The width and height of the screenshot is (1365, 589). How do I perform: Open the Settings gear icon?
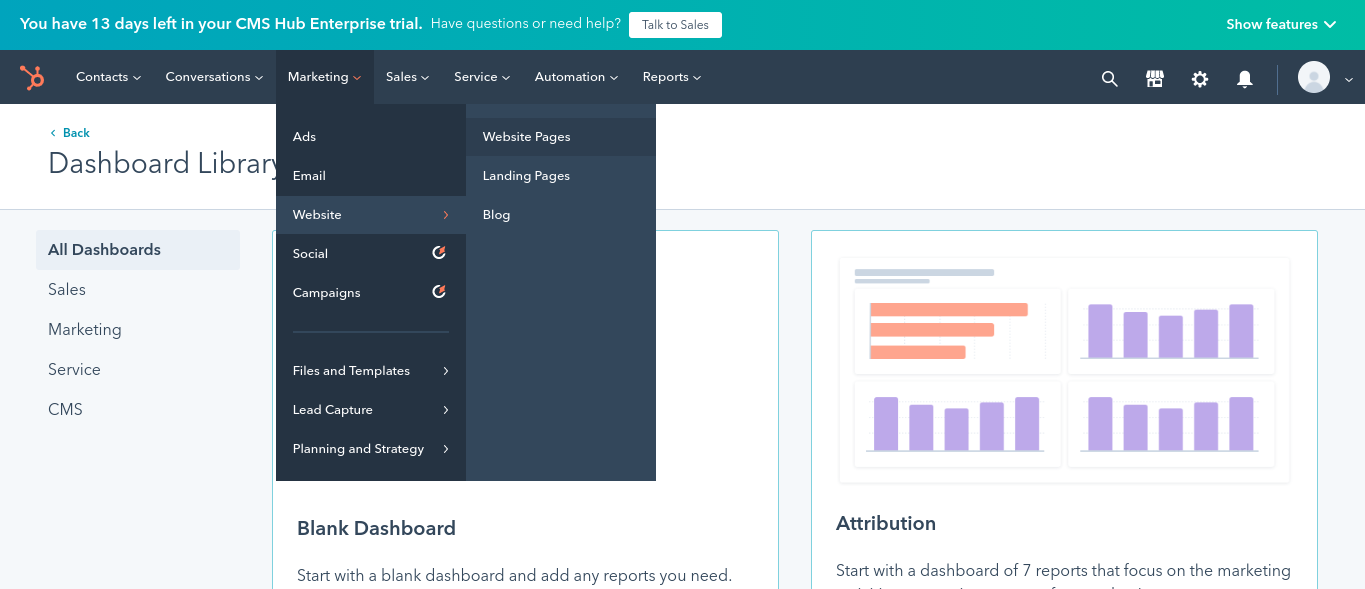[1200, 78]
